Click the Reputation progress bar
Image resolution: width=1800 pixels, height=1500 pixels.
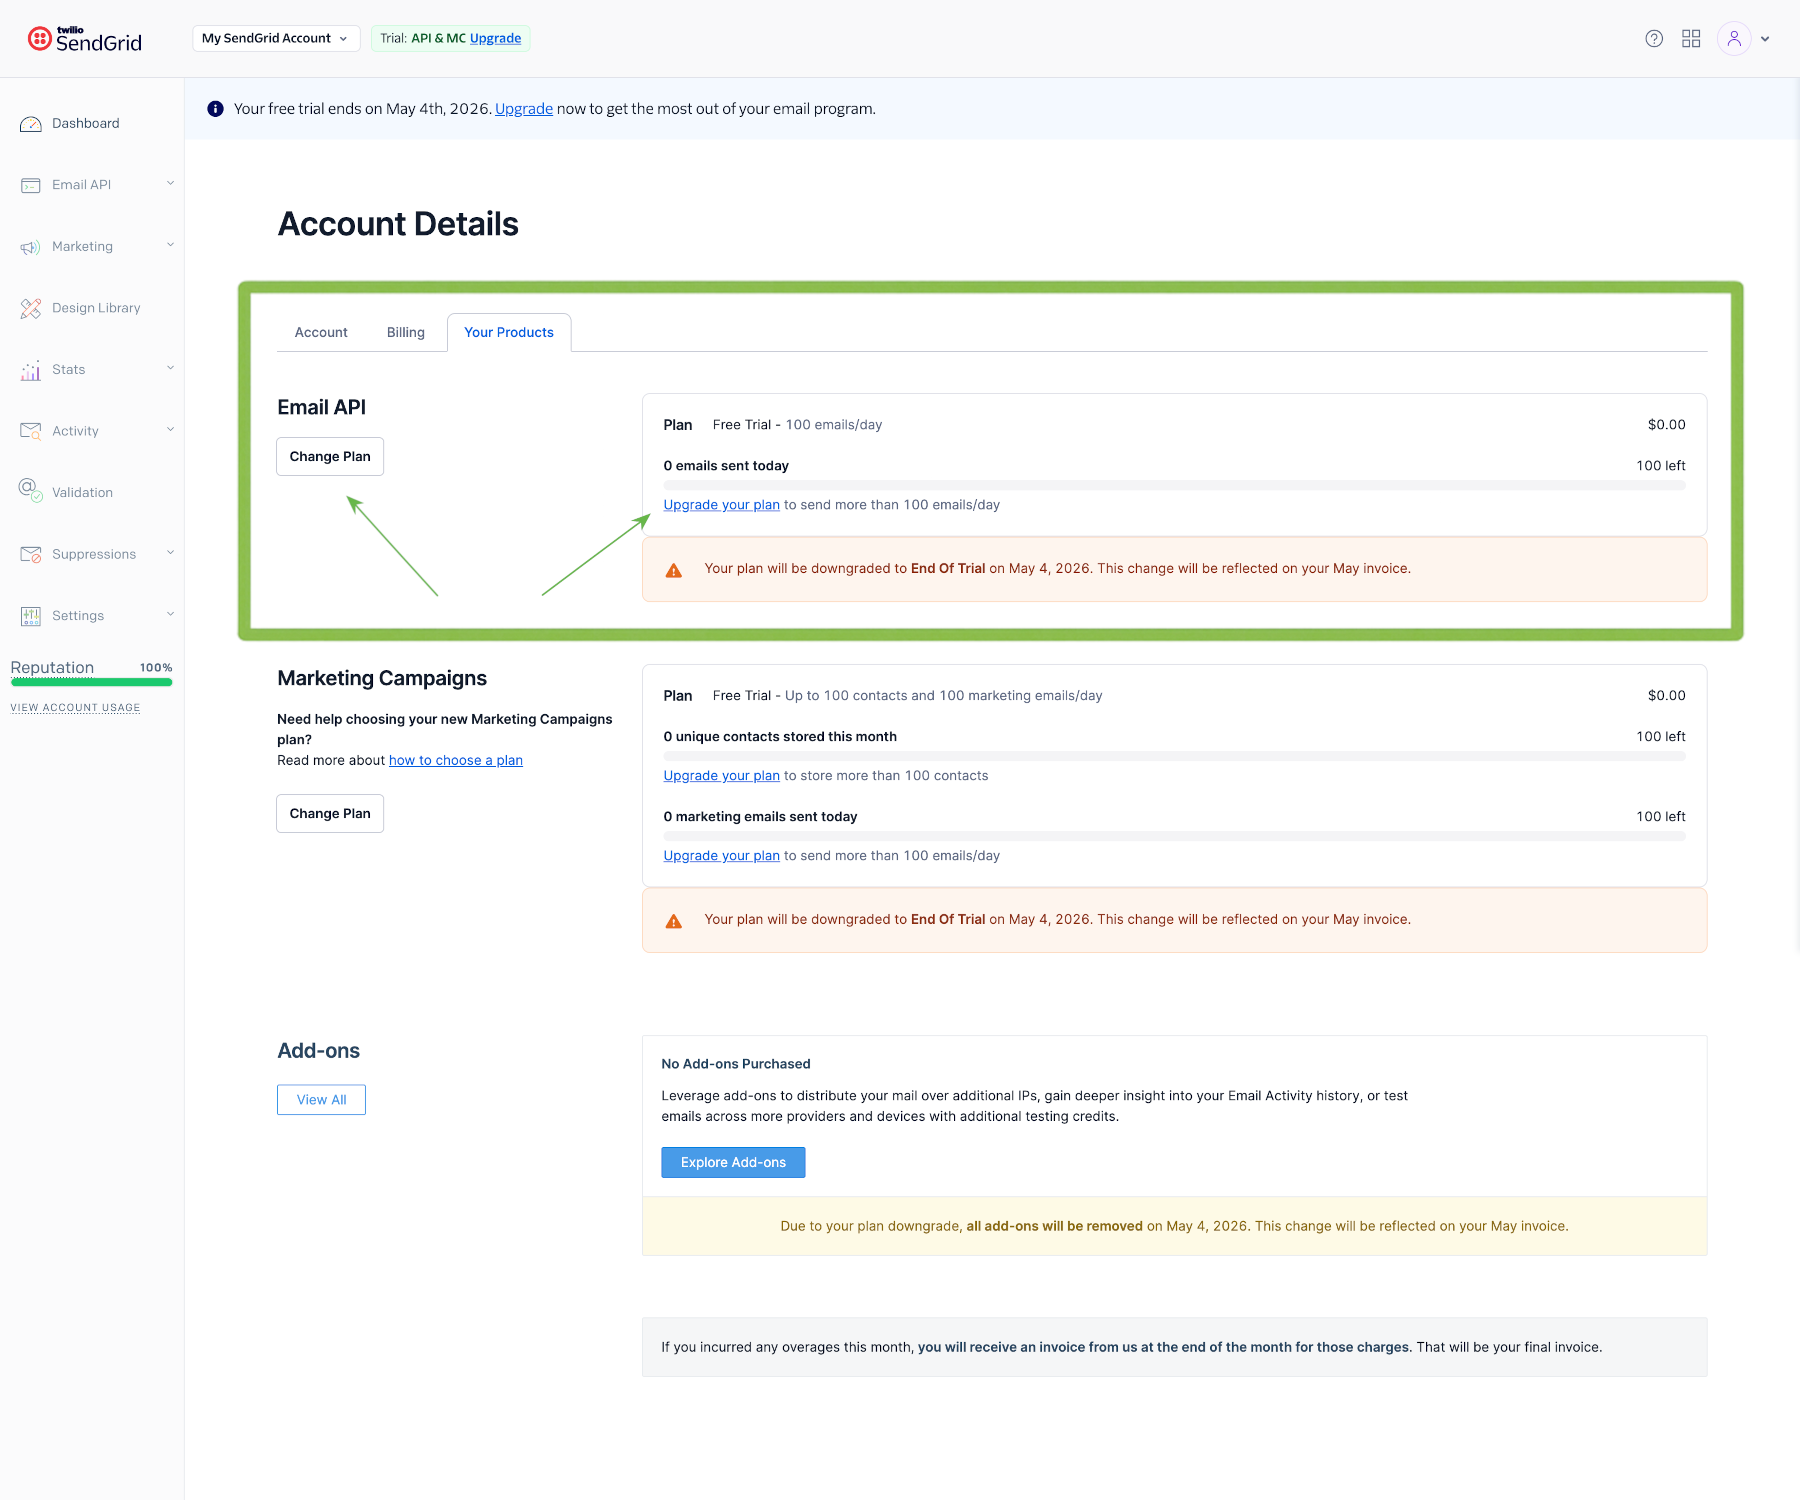(x=91, y=683)
